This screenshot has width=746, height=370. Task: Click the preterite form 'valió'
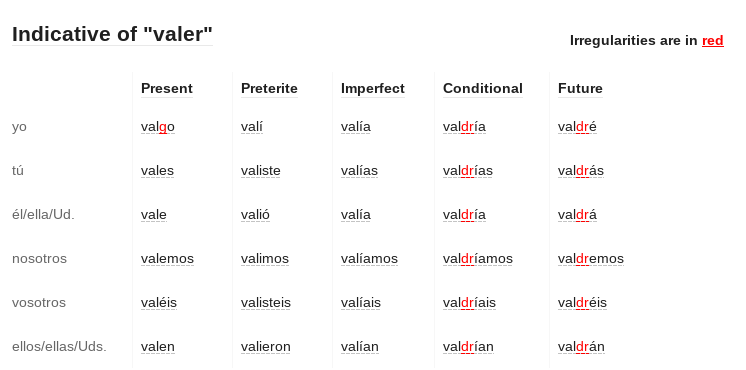tap(255, 215)
